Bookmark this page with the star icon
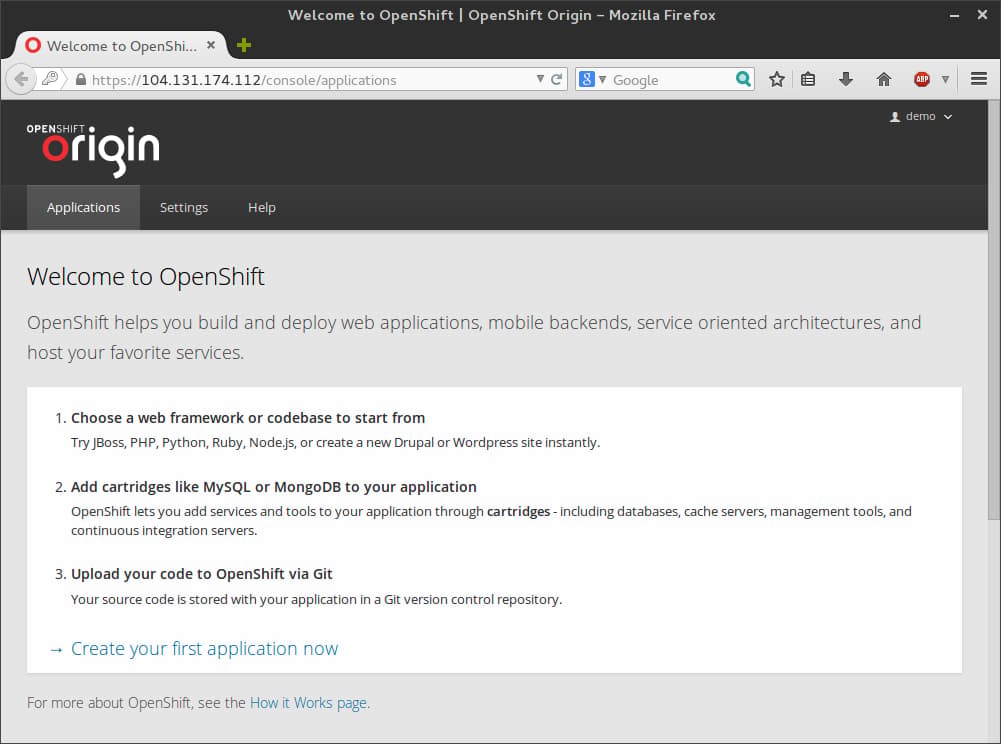 pos(776,79)
